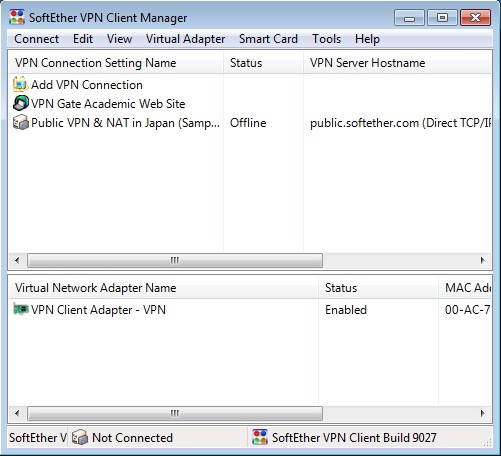Select 'Public VPN & NAT in Japan' connection
The image size is (501, 456).
tap(125, 123)
